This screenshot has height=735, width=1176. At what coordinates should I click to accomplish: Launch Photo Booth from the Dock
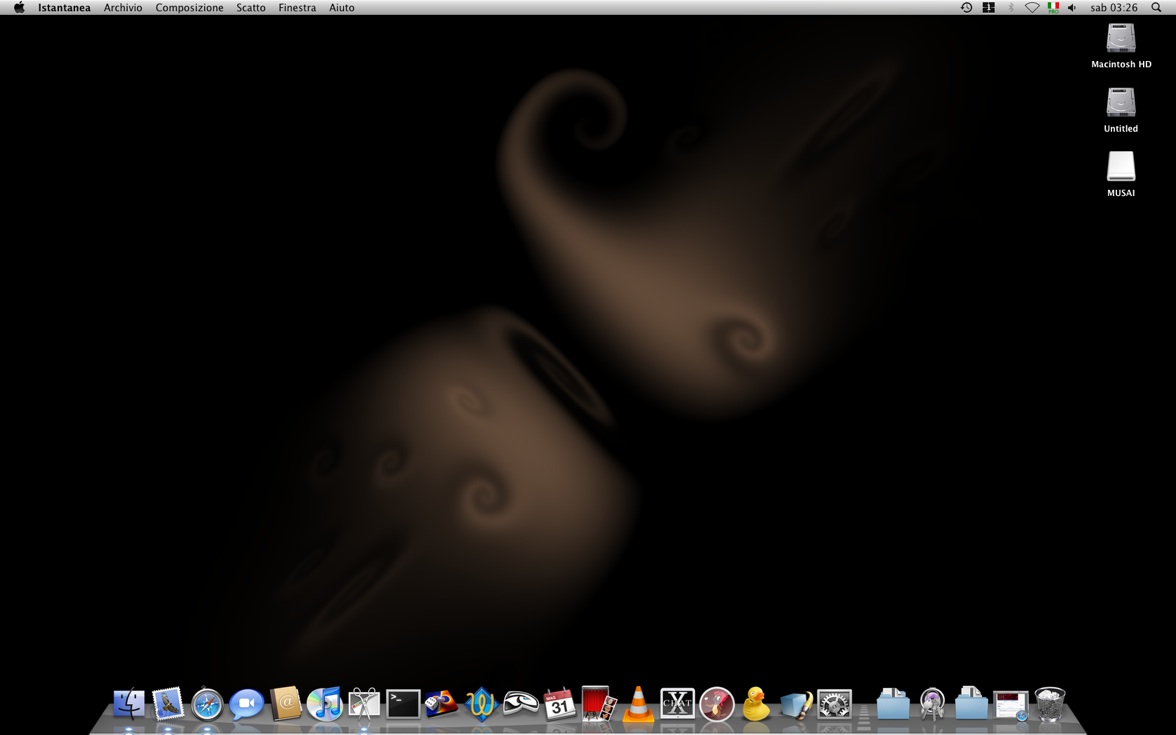(x=598, y=704)
